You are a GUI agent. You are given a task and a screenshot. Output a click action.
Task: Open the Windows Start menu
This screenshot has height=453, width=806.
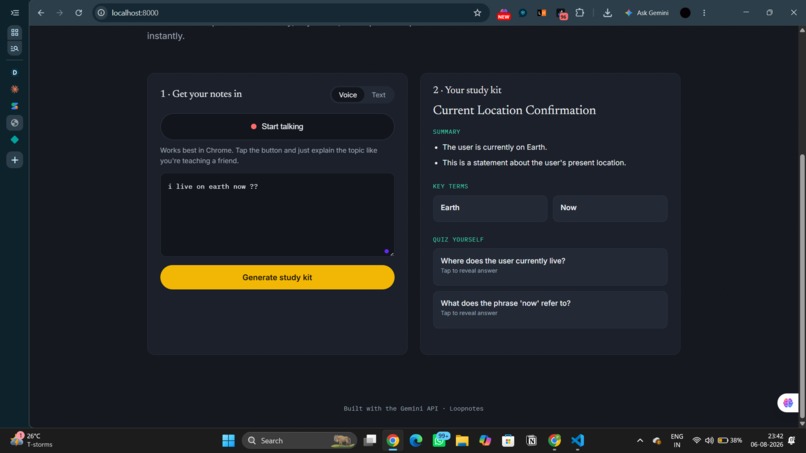pos(228,440)
